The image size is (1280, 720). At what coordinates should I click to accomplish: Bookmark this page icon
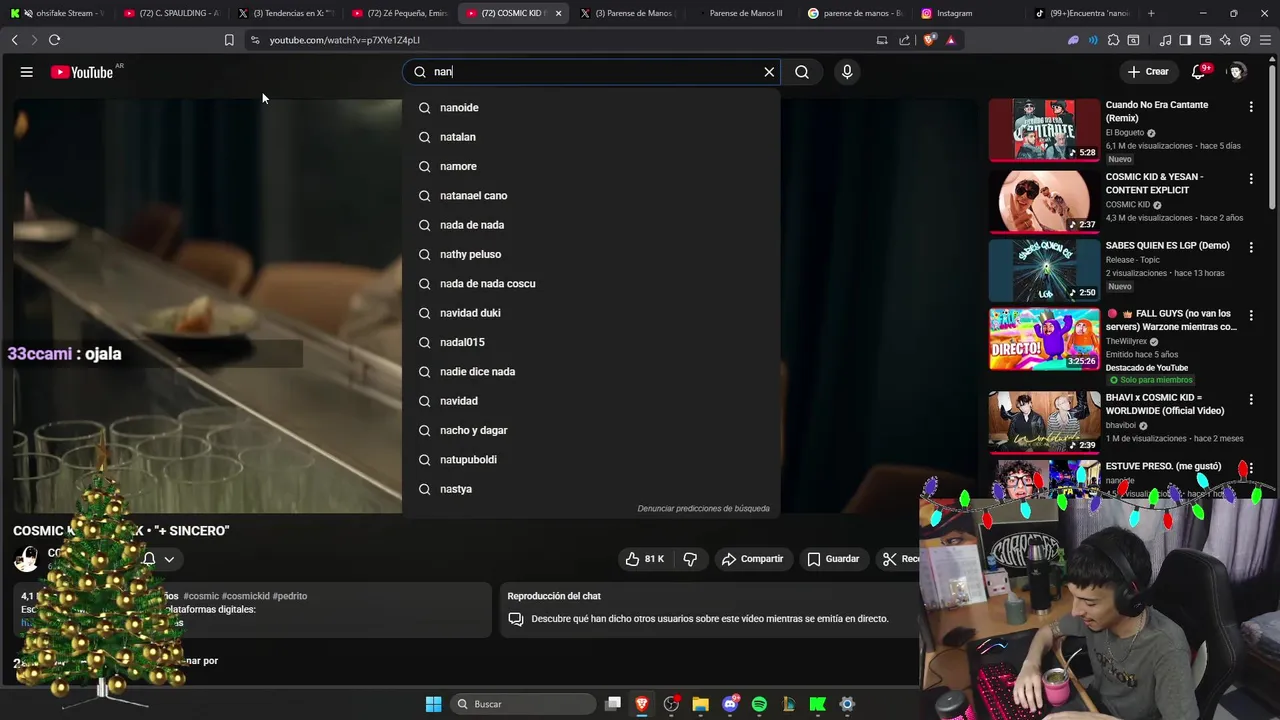click(x=229, y=40)
